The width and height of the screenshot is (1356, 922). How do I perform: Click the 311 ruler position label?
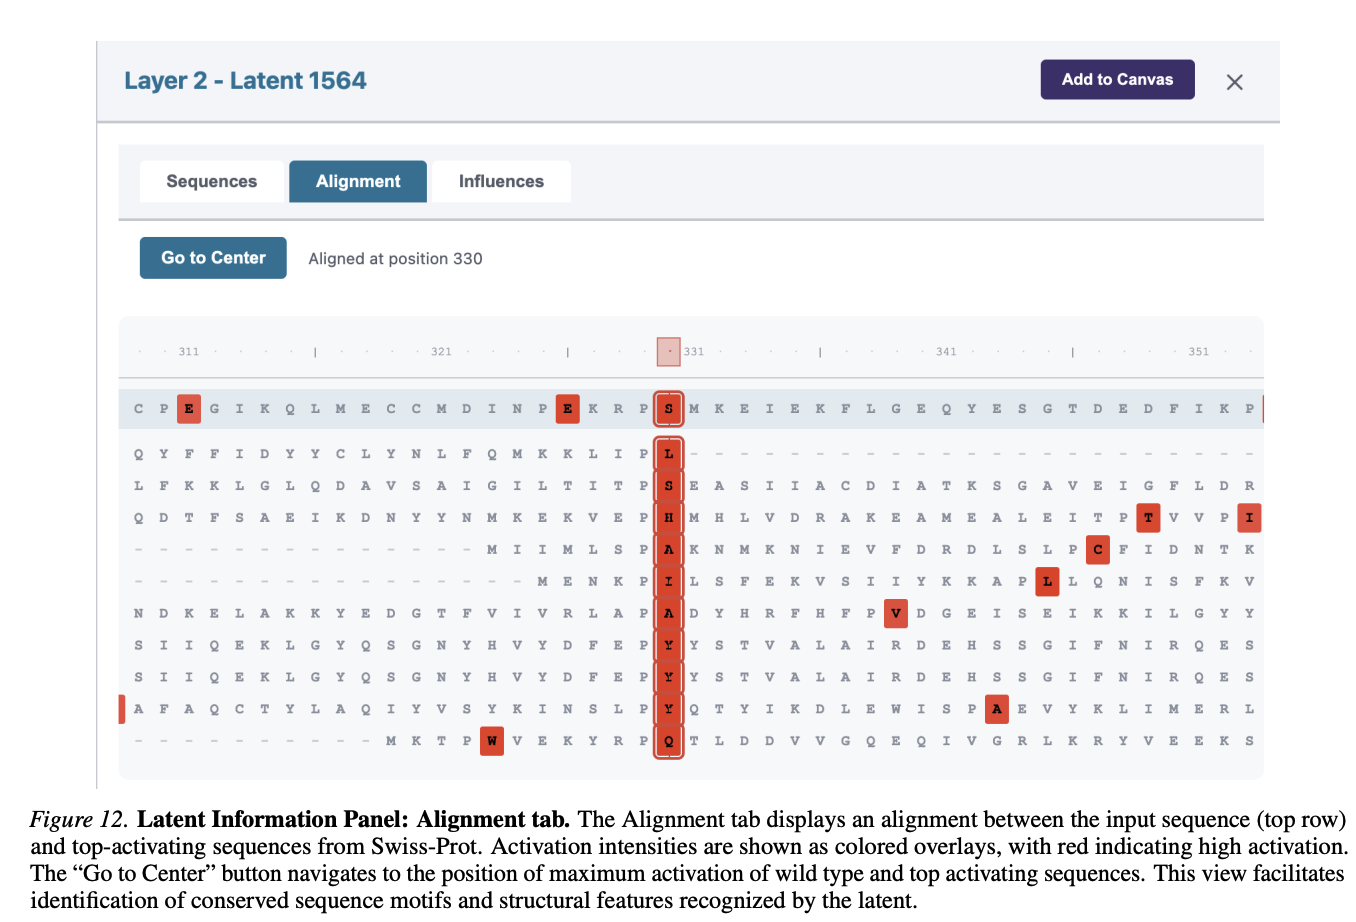[x=189, y=352]
